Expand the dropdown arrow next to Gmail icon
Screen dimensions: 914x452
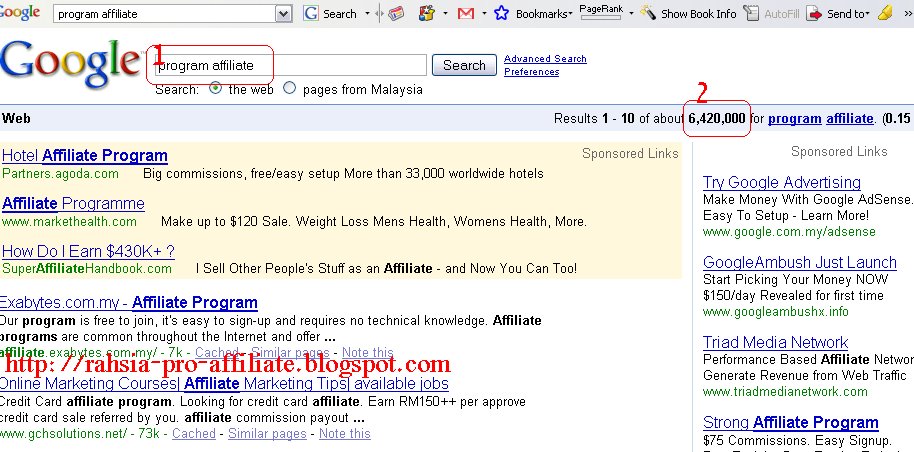pos(484,14)
